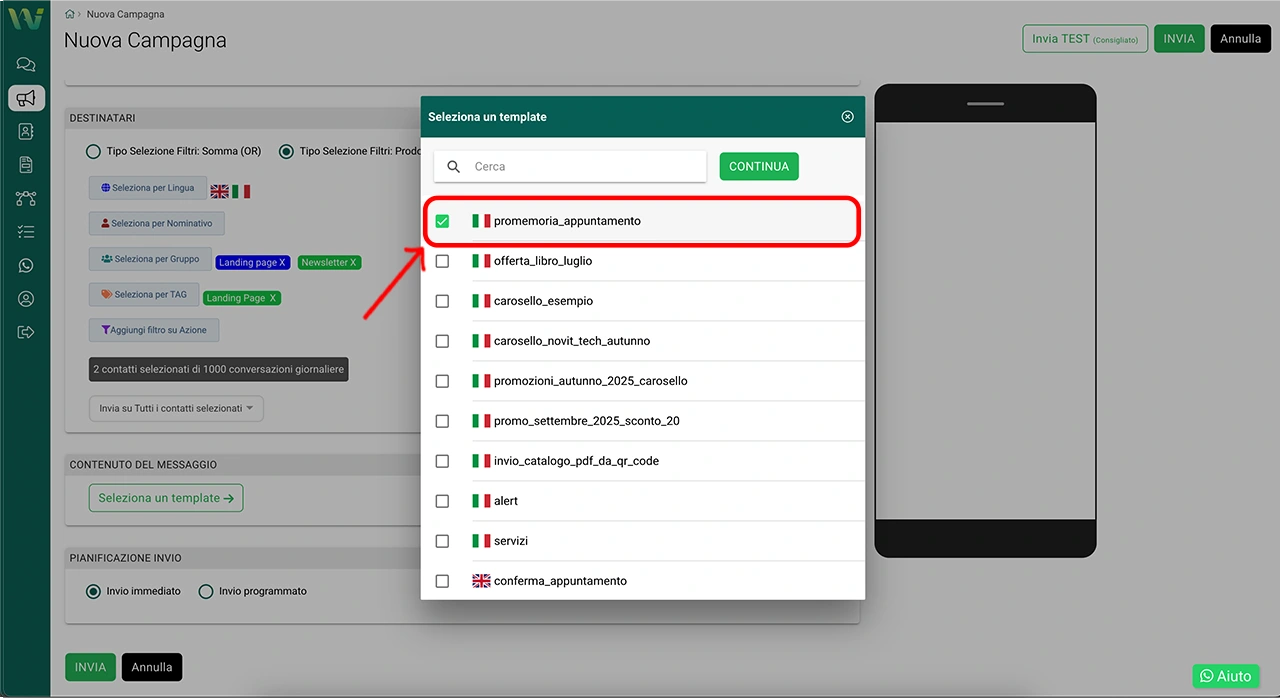
Task: Click the promo_settembre_2025_sconto_20 template name
Action: pyautogui.click(x=587, y=421)
